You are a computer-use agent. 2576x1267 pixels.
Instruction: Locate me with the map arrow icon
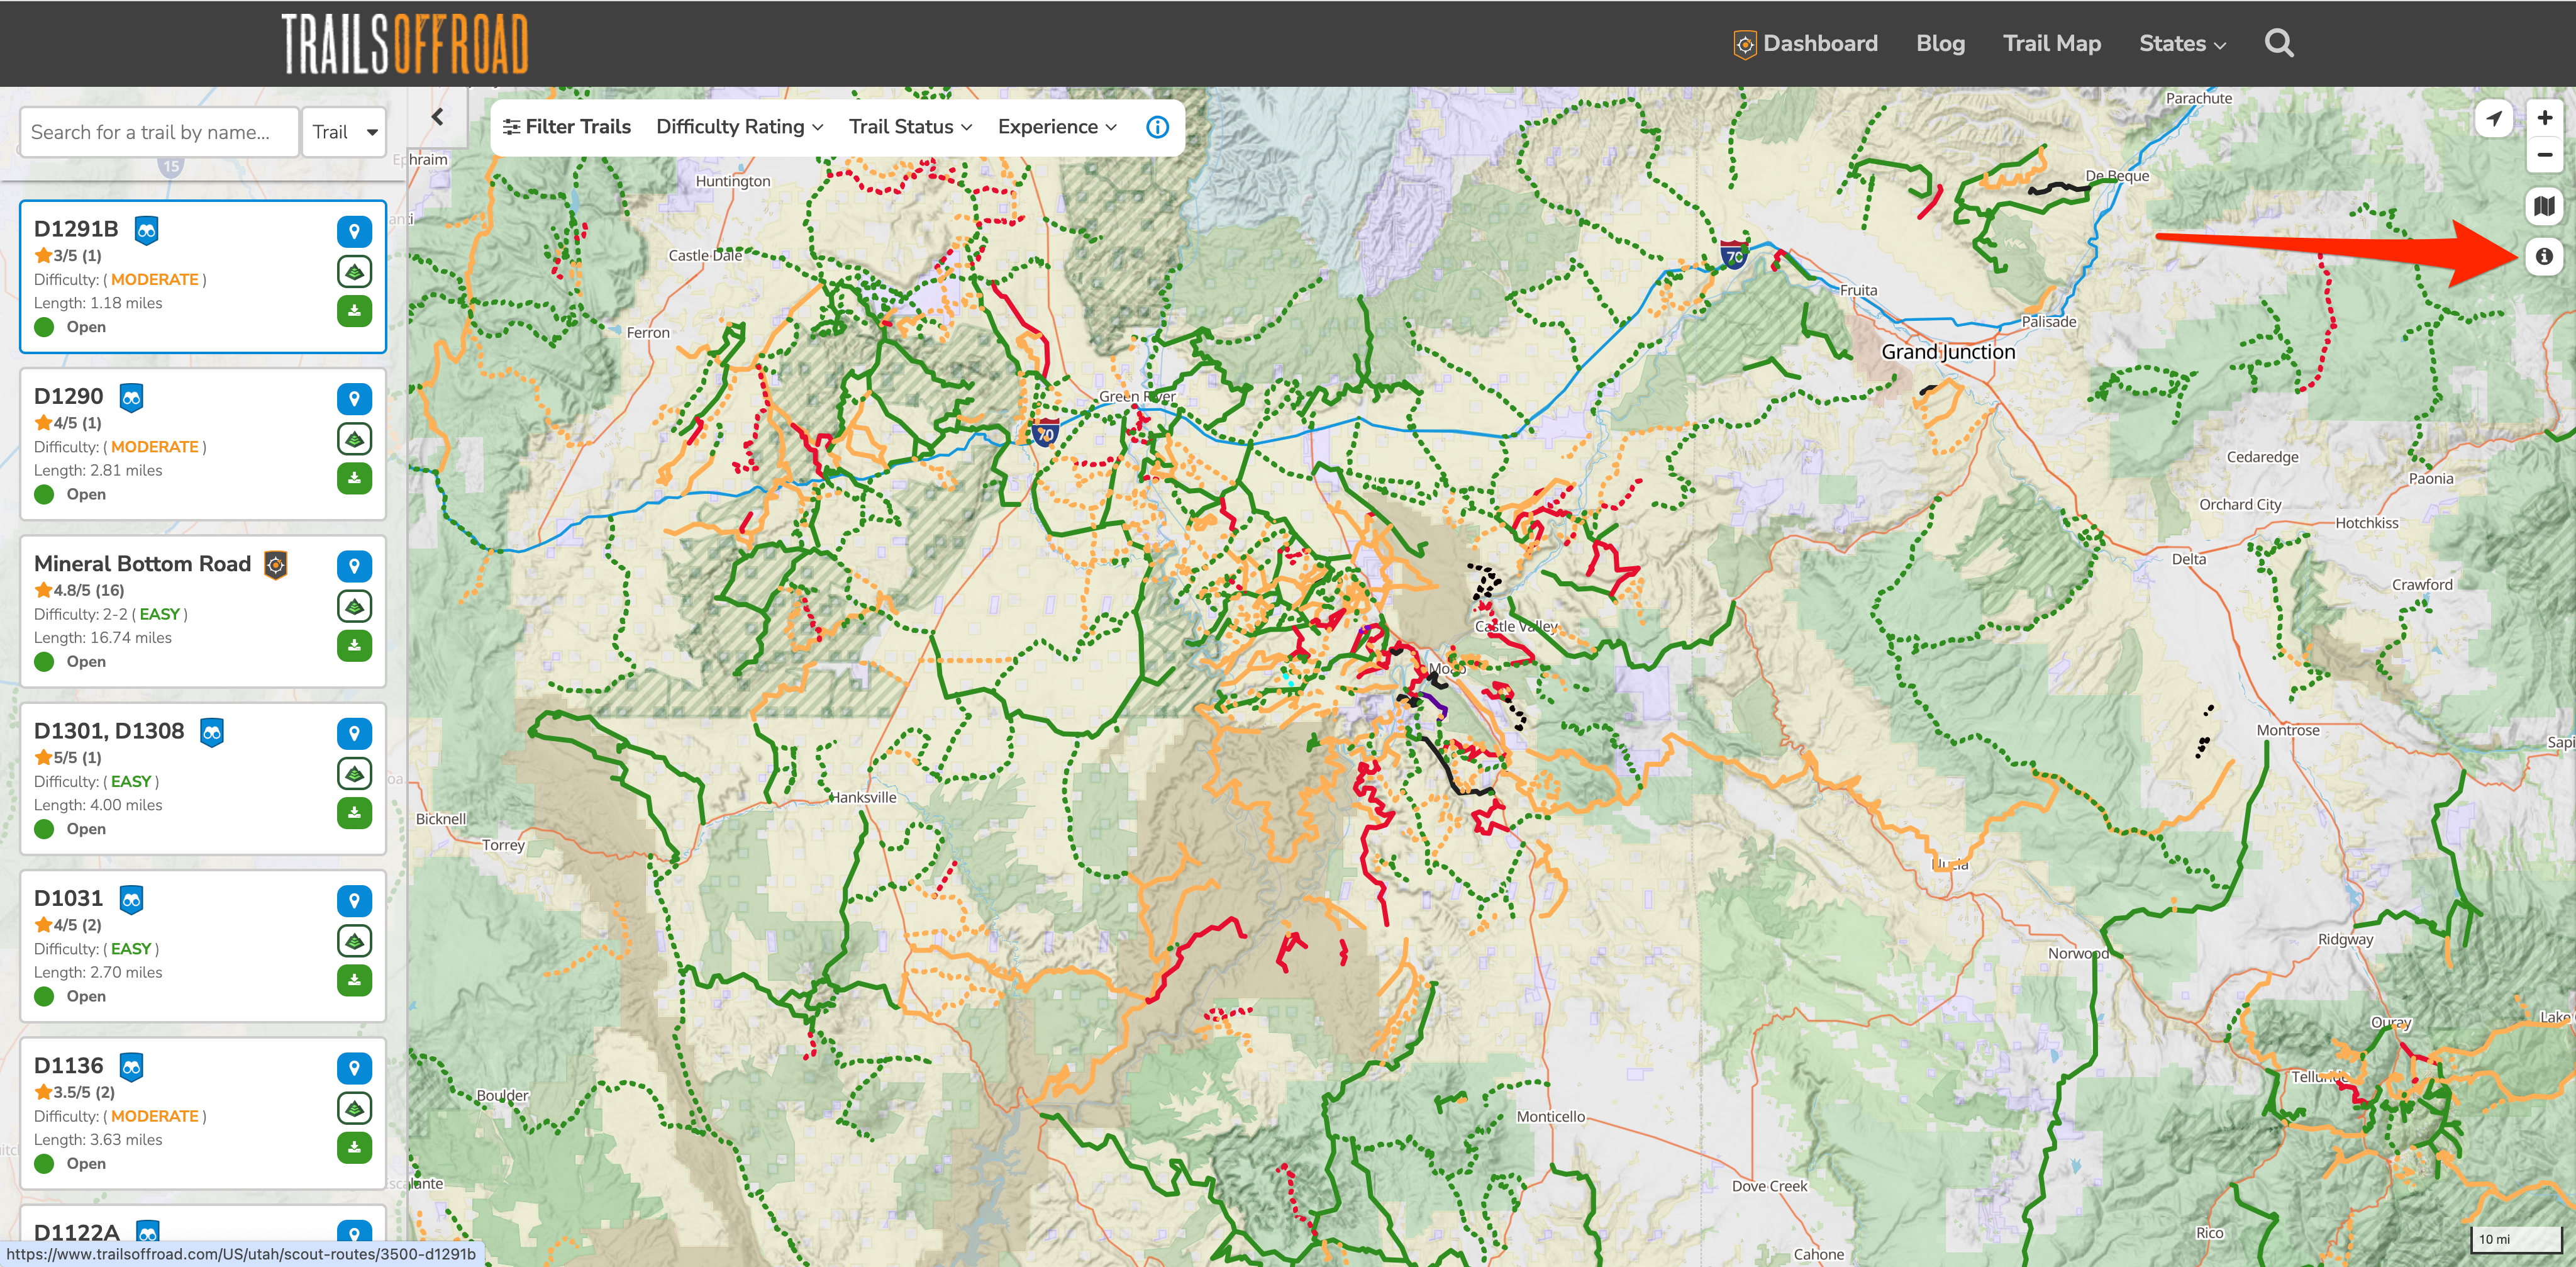pos(2494,118)
